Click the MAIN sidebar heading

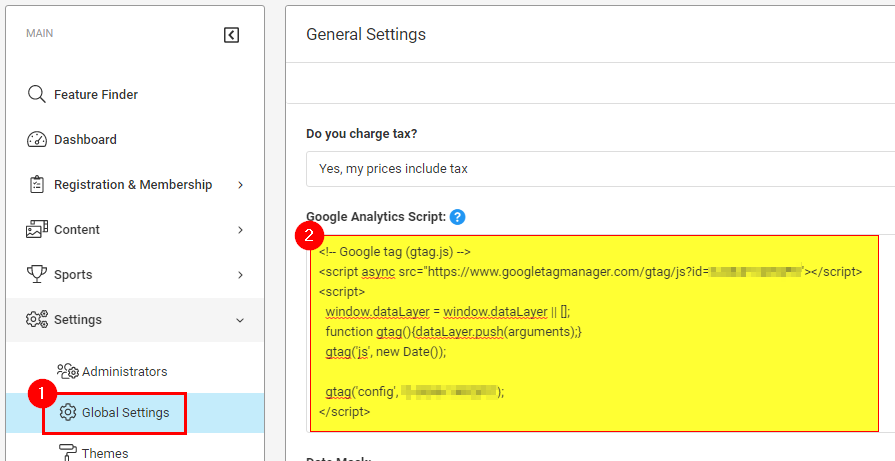39,33
